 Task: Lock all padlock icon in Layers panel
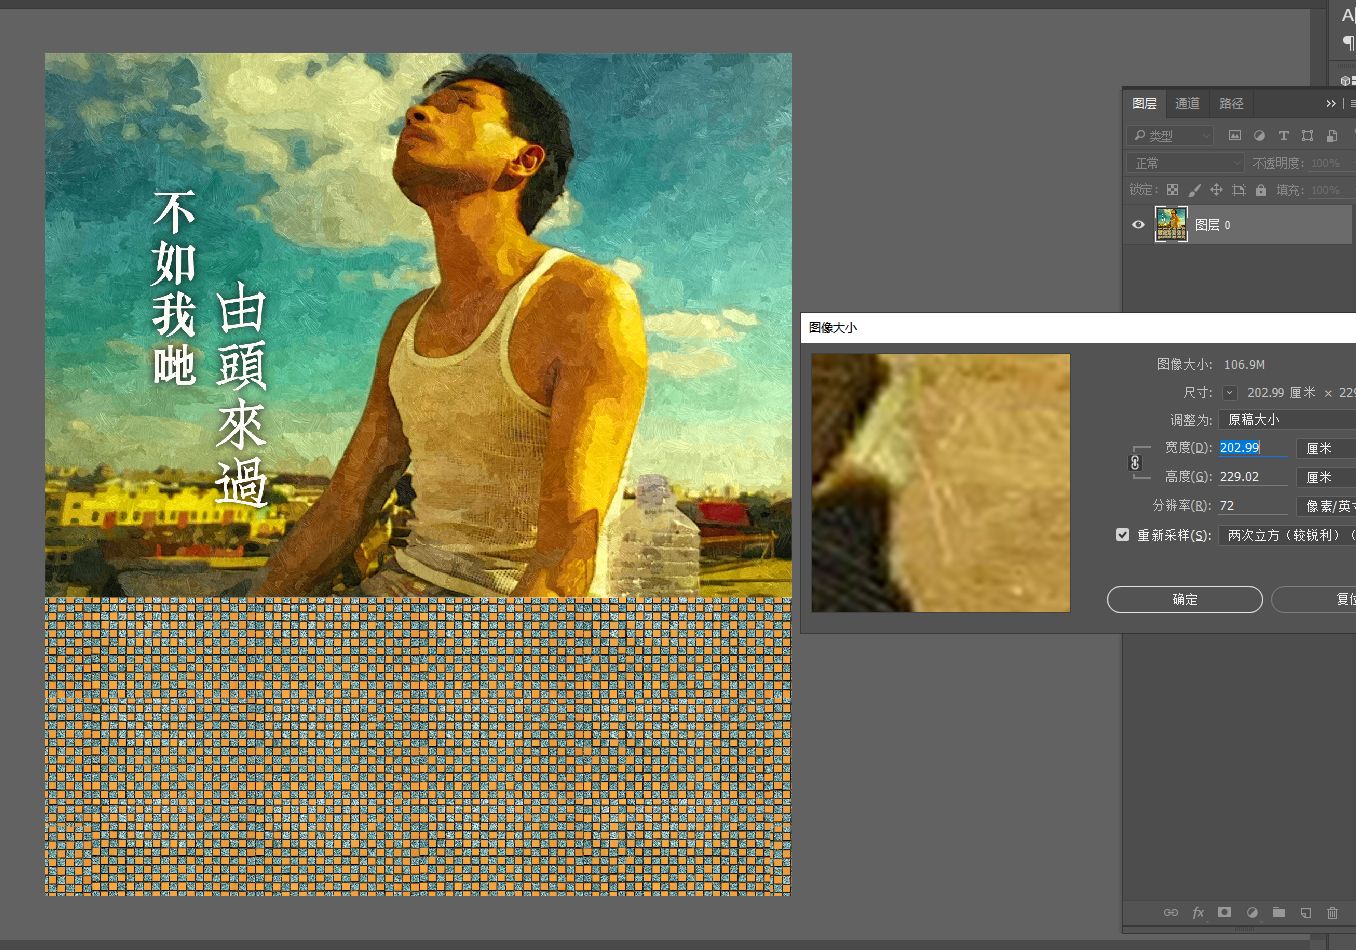coord(1260,189)
